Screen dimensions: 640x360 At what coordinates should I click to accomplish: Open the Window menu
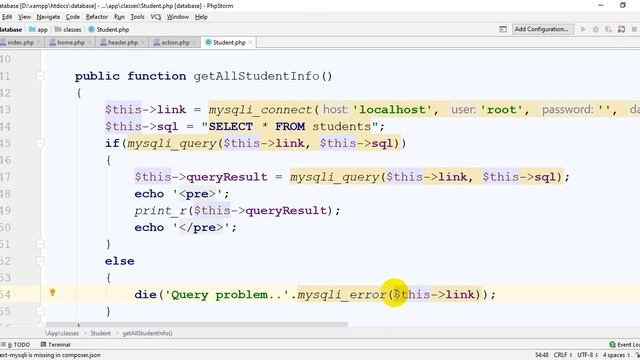[178, 17]
